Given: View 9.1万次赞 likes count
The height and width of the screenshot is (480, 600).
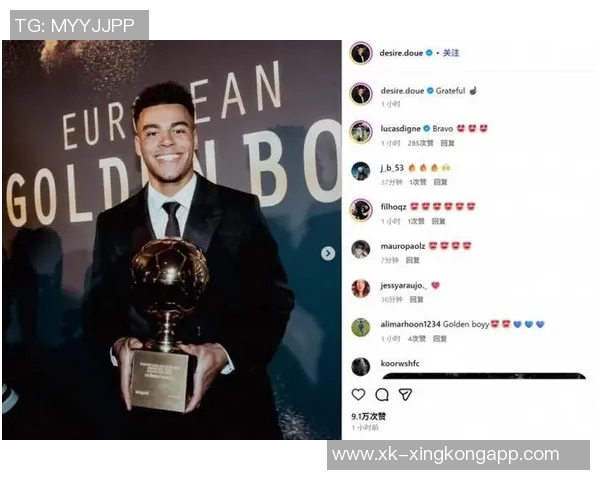Looking at the screenshot, I should click(x=368, y=416).
